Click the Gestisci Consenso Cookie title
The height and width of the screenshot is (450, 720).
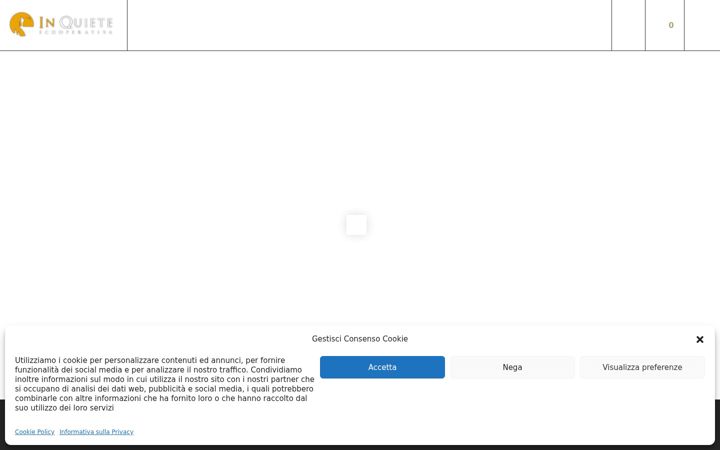point(360,339)
